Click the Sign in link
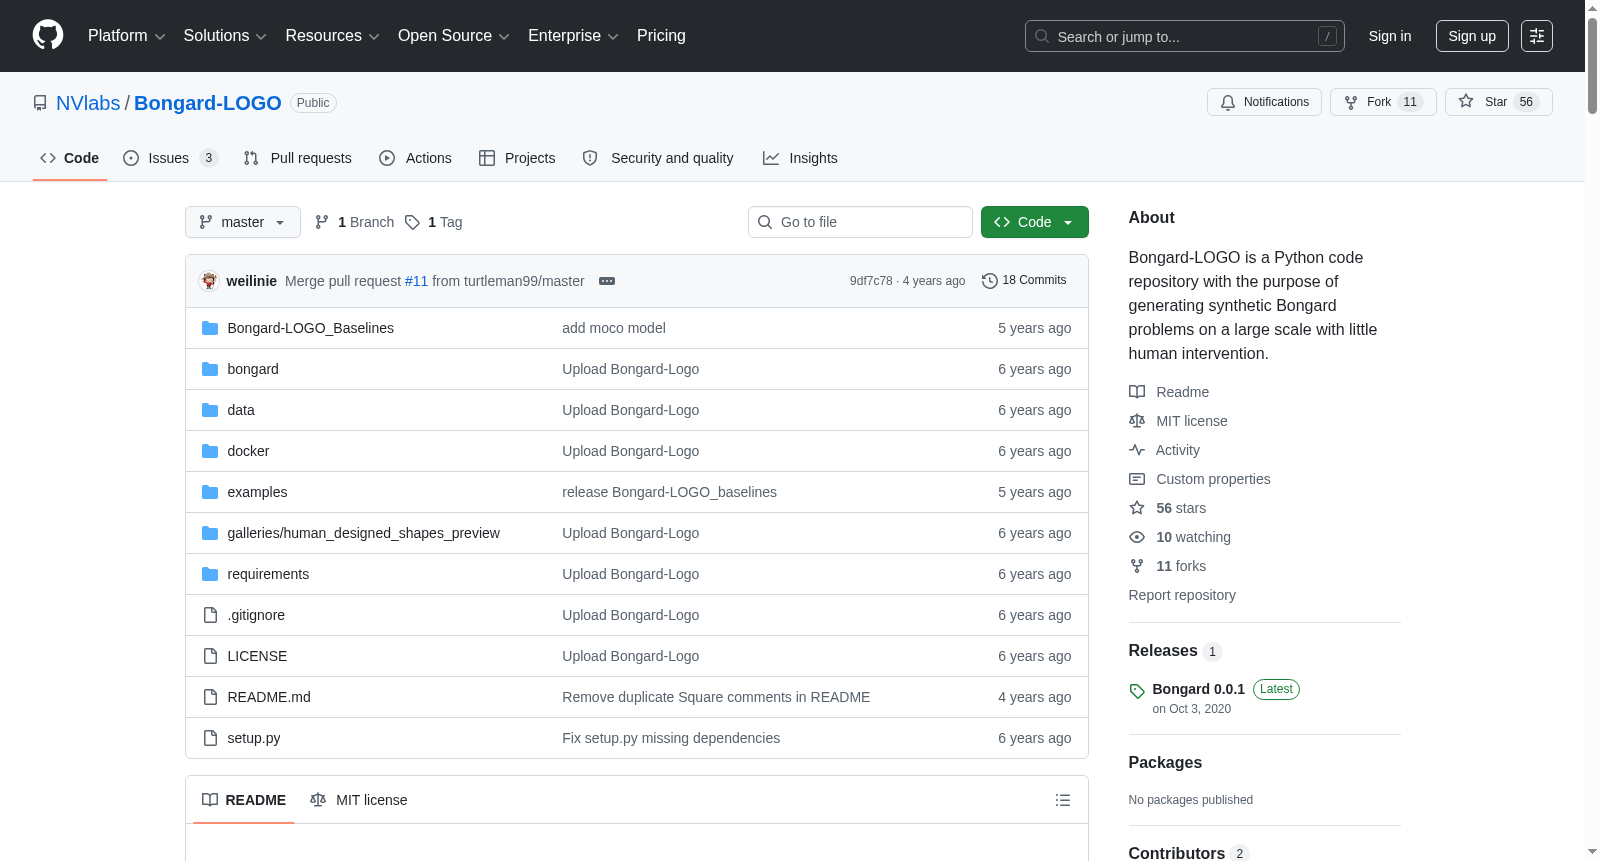The image size is (1600, 861). click(x=1390, y=36)
